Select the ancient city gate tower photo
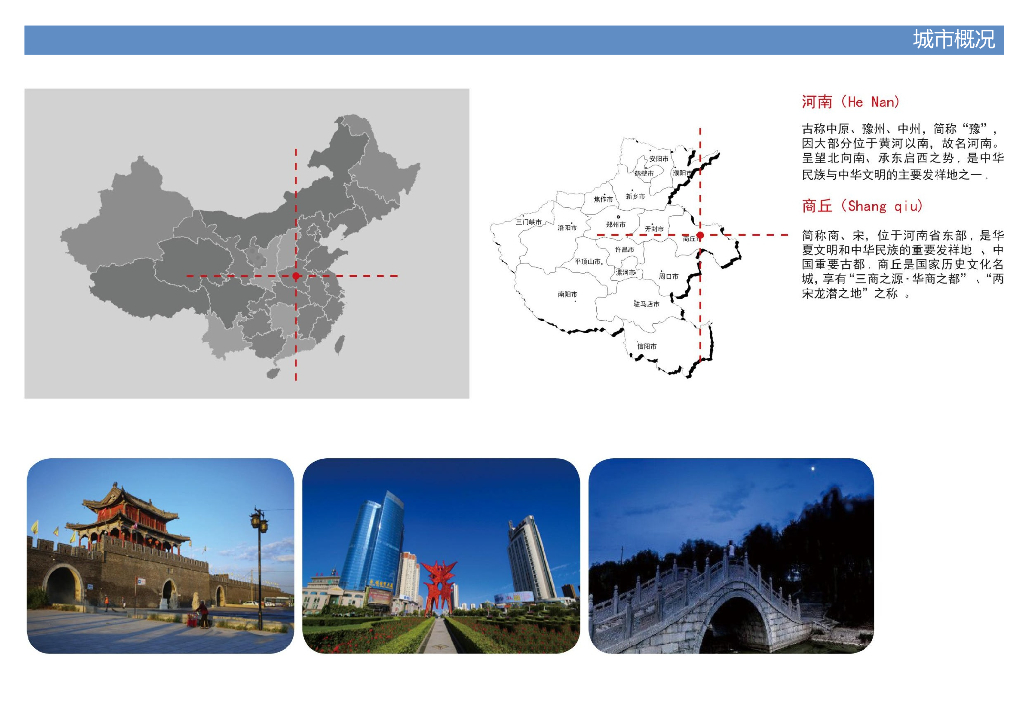 click(x=160, y=556)
